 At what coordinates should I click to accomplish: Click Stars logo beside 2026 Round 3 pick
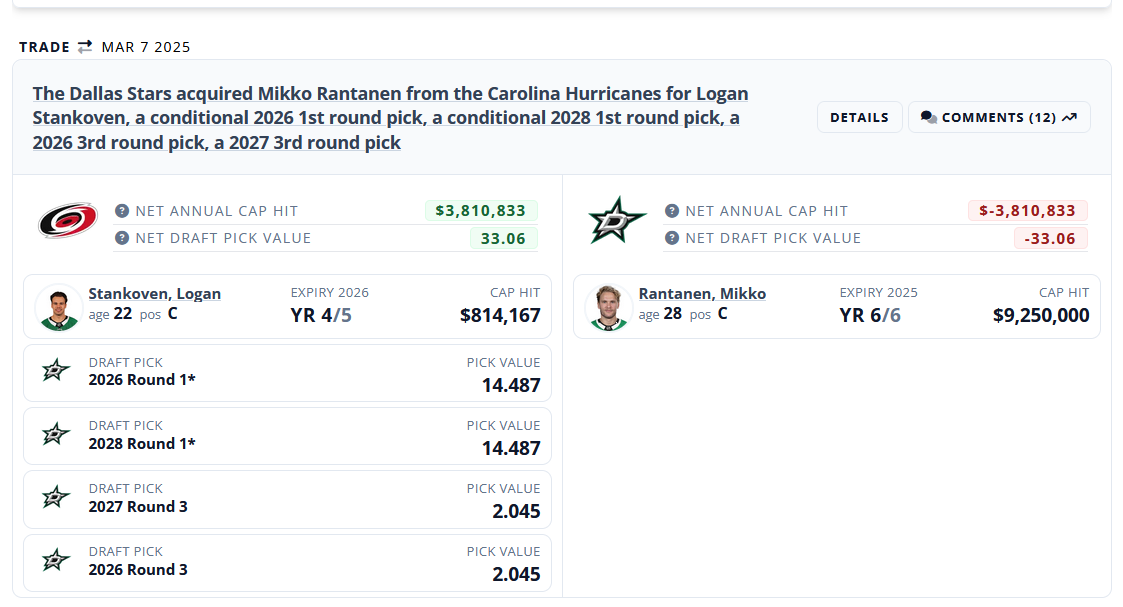coord(56,560)
